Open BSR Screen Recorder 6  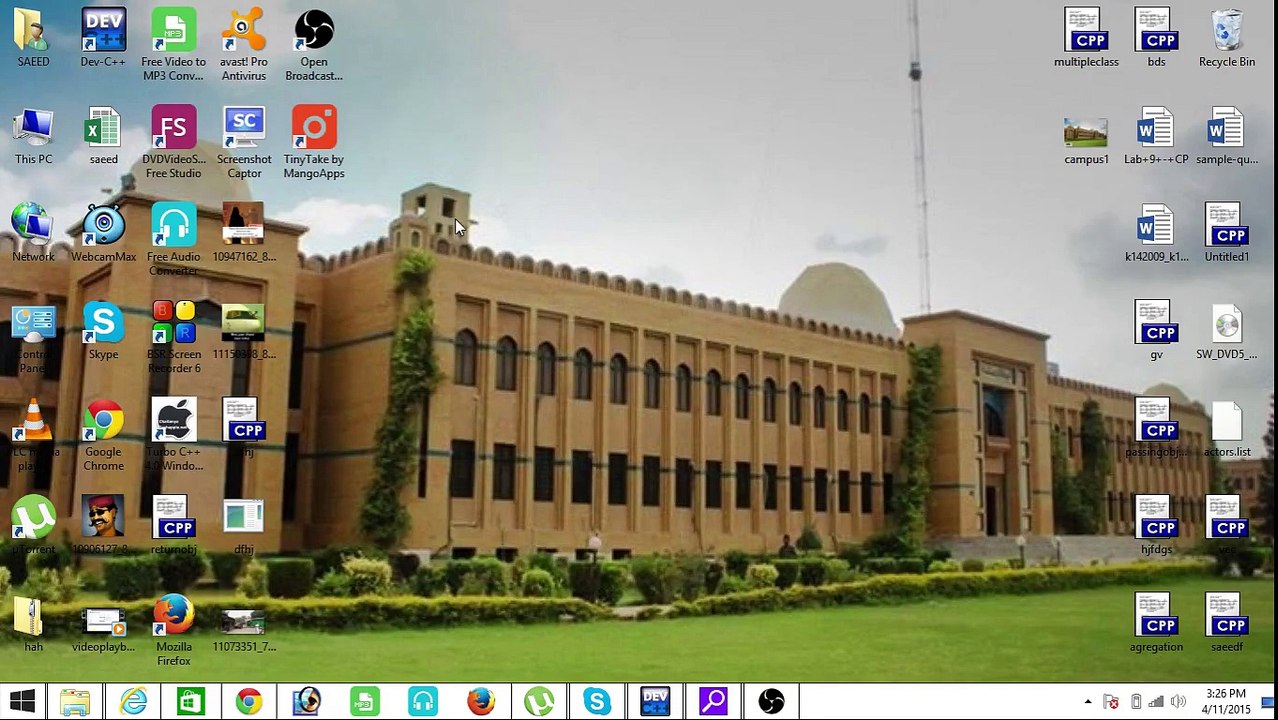tap(173, 338)
